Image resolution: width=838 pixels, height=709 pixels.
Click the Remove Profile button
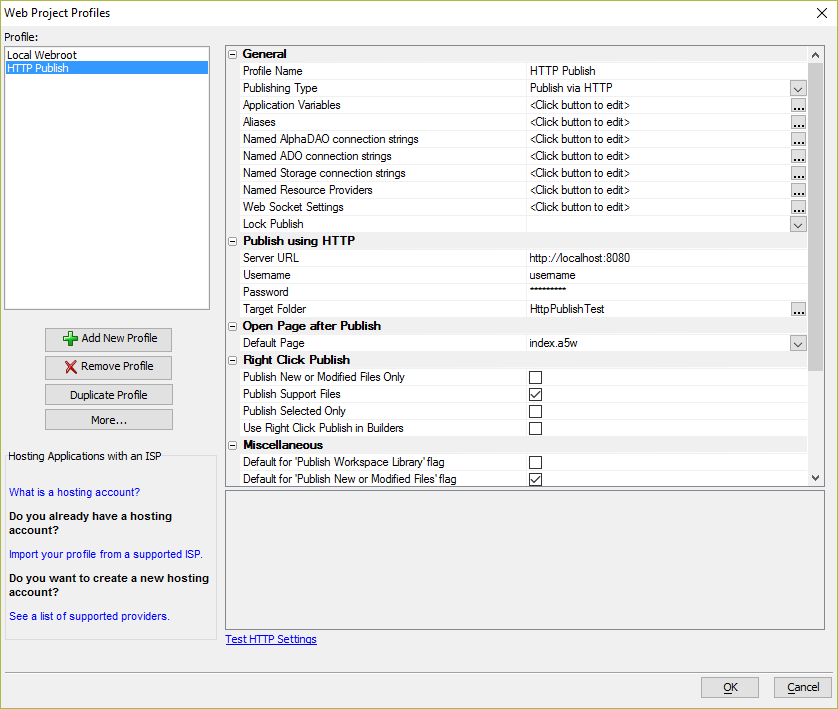click(108, 367)
